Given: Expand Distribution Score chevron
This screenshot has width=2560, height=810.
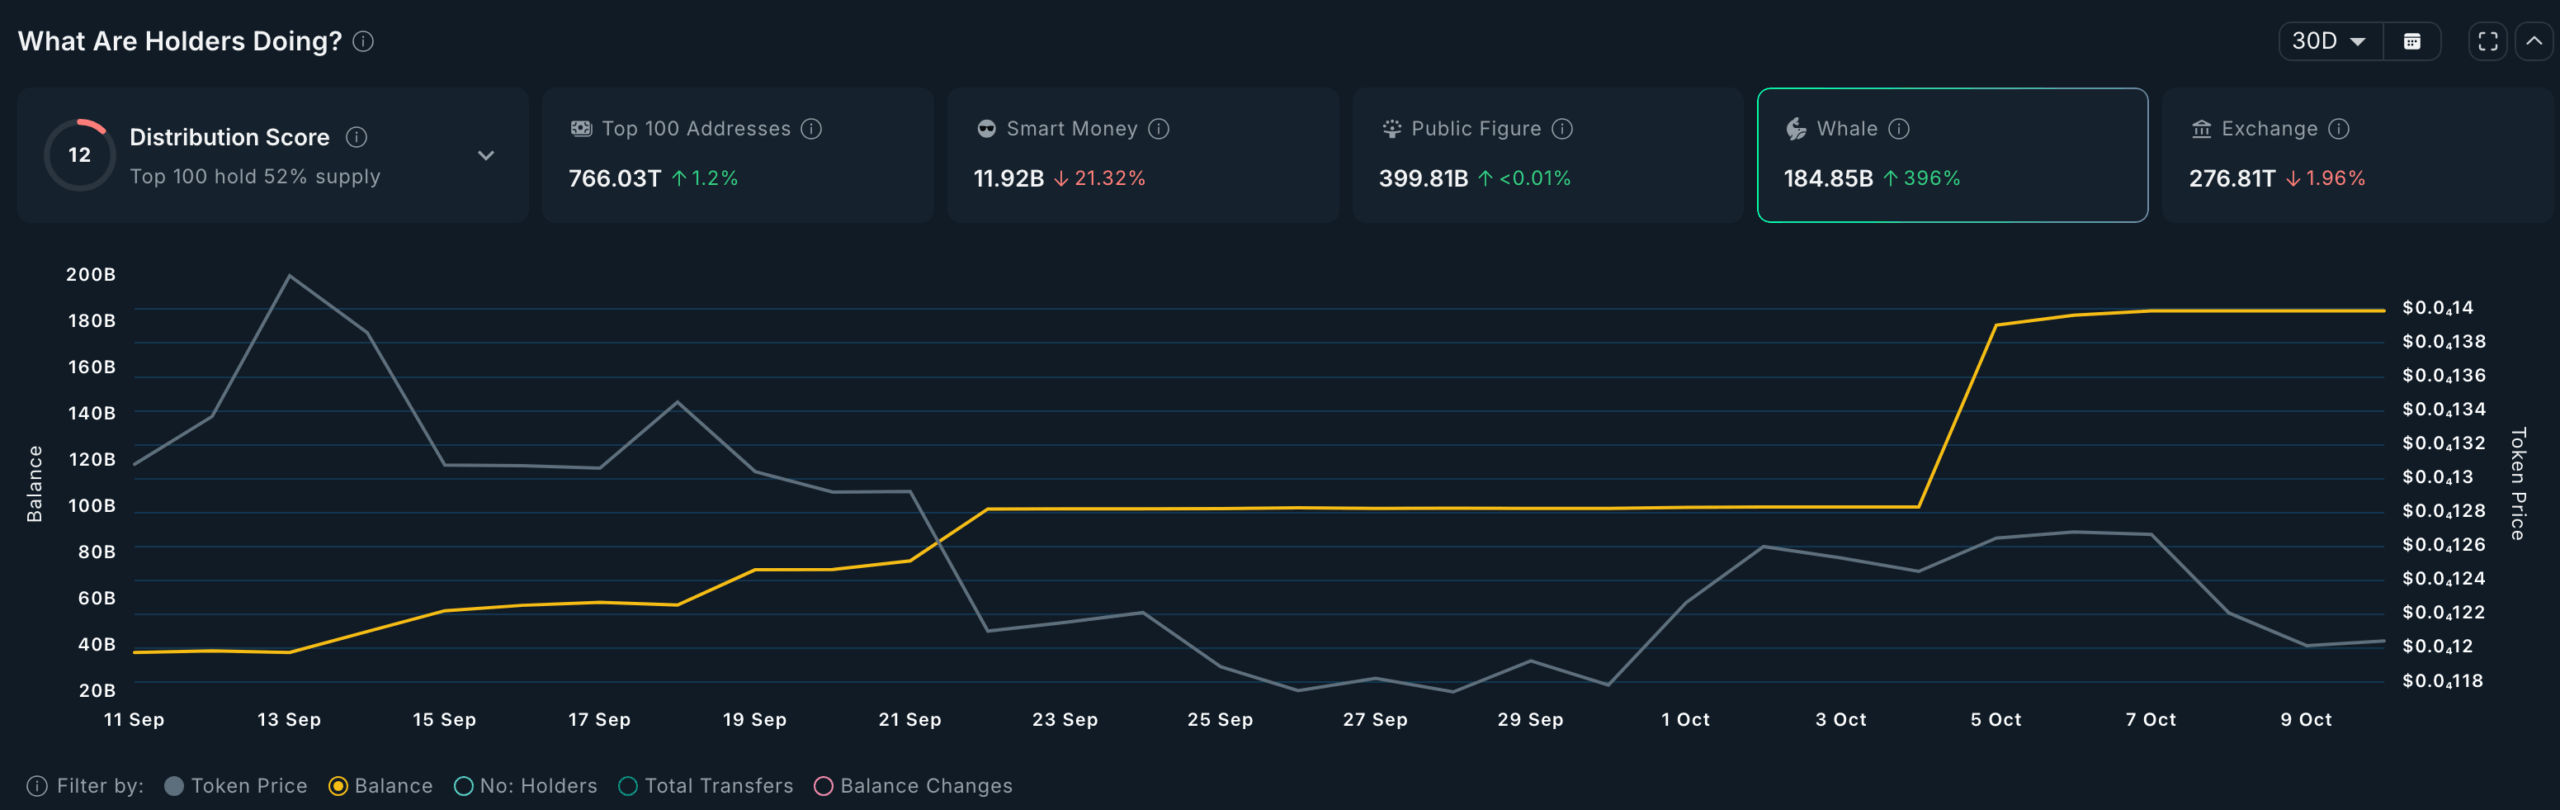Looking at the screenshot, I should tap(486, 155).
